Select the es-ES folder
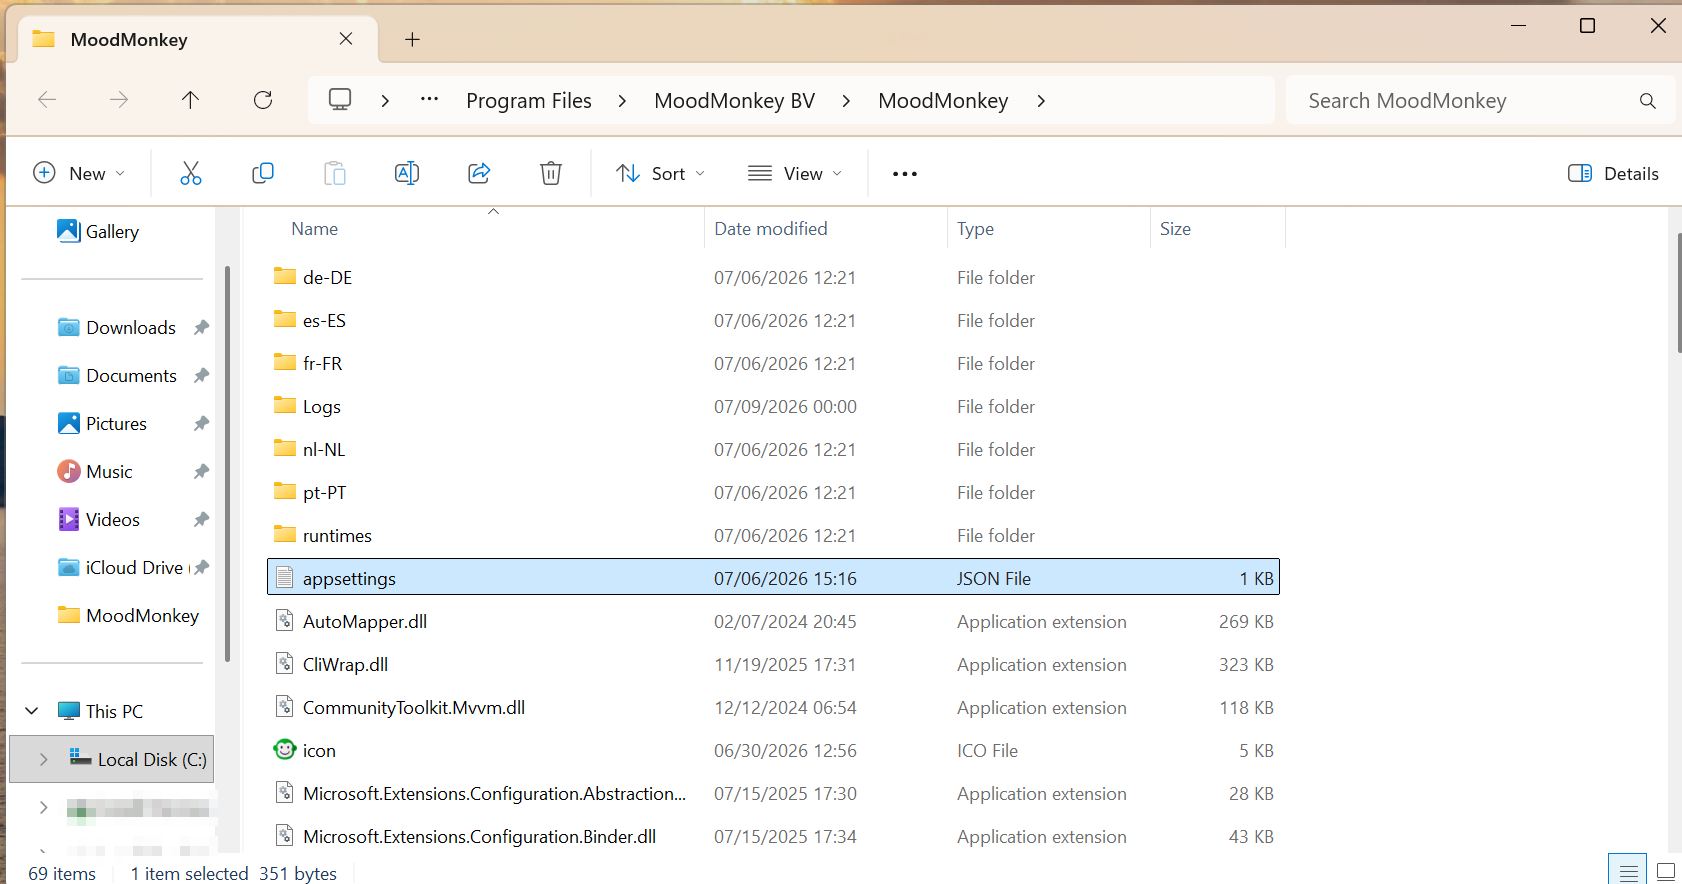The image size is (1682, 884). click(773, 320)
